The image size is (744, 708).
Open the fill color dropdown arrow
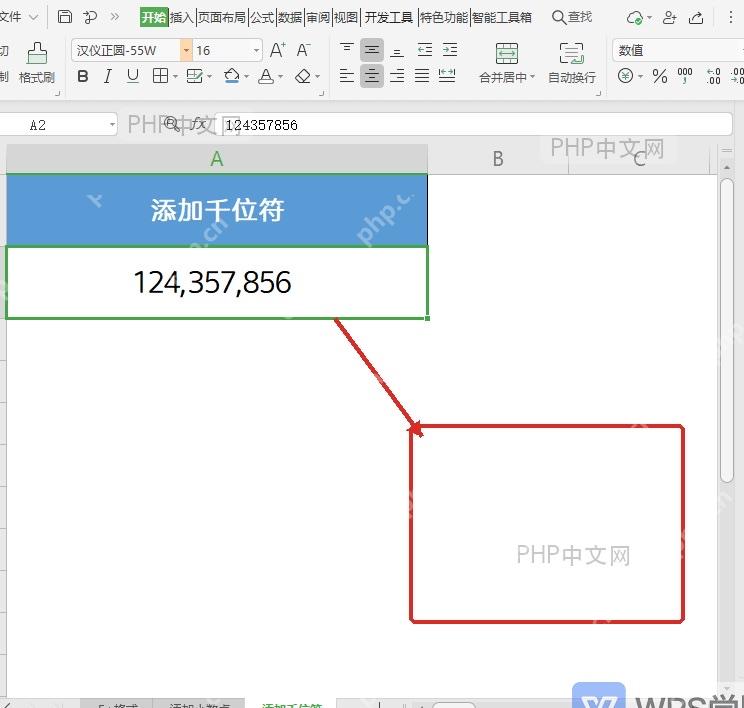246,76
